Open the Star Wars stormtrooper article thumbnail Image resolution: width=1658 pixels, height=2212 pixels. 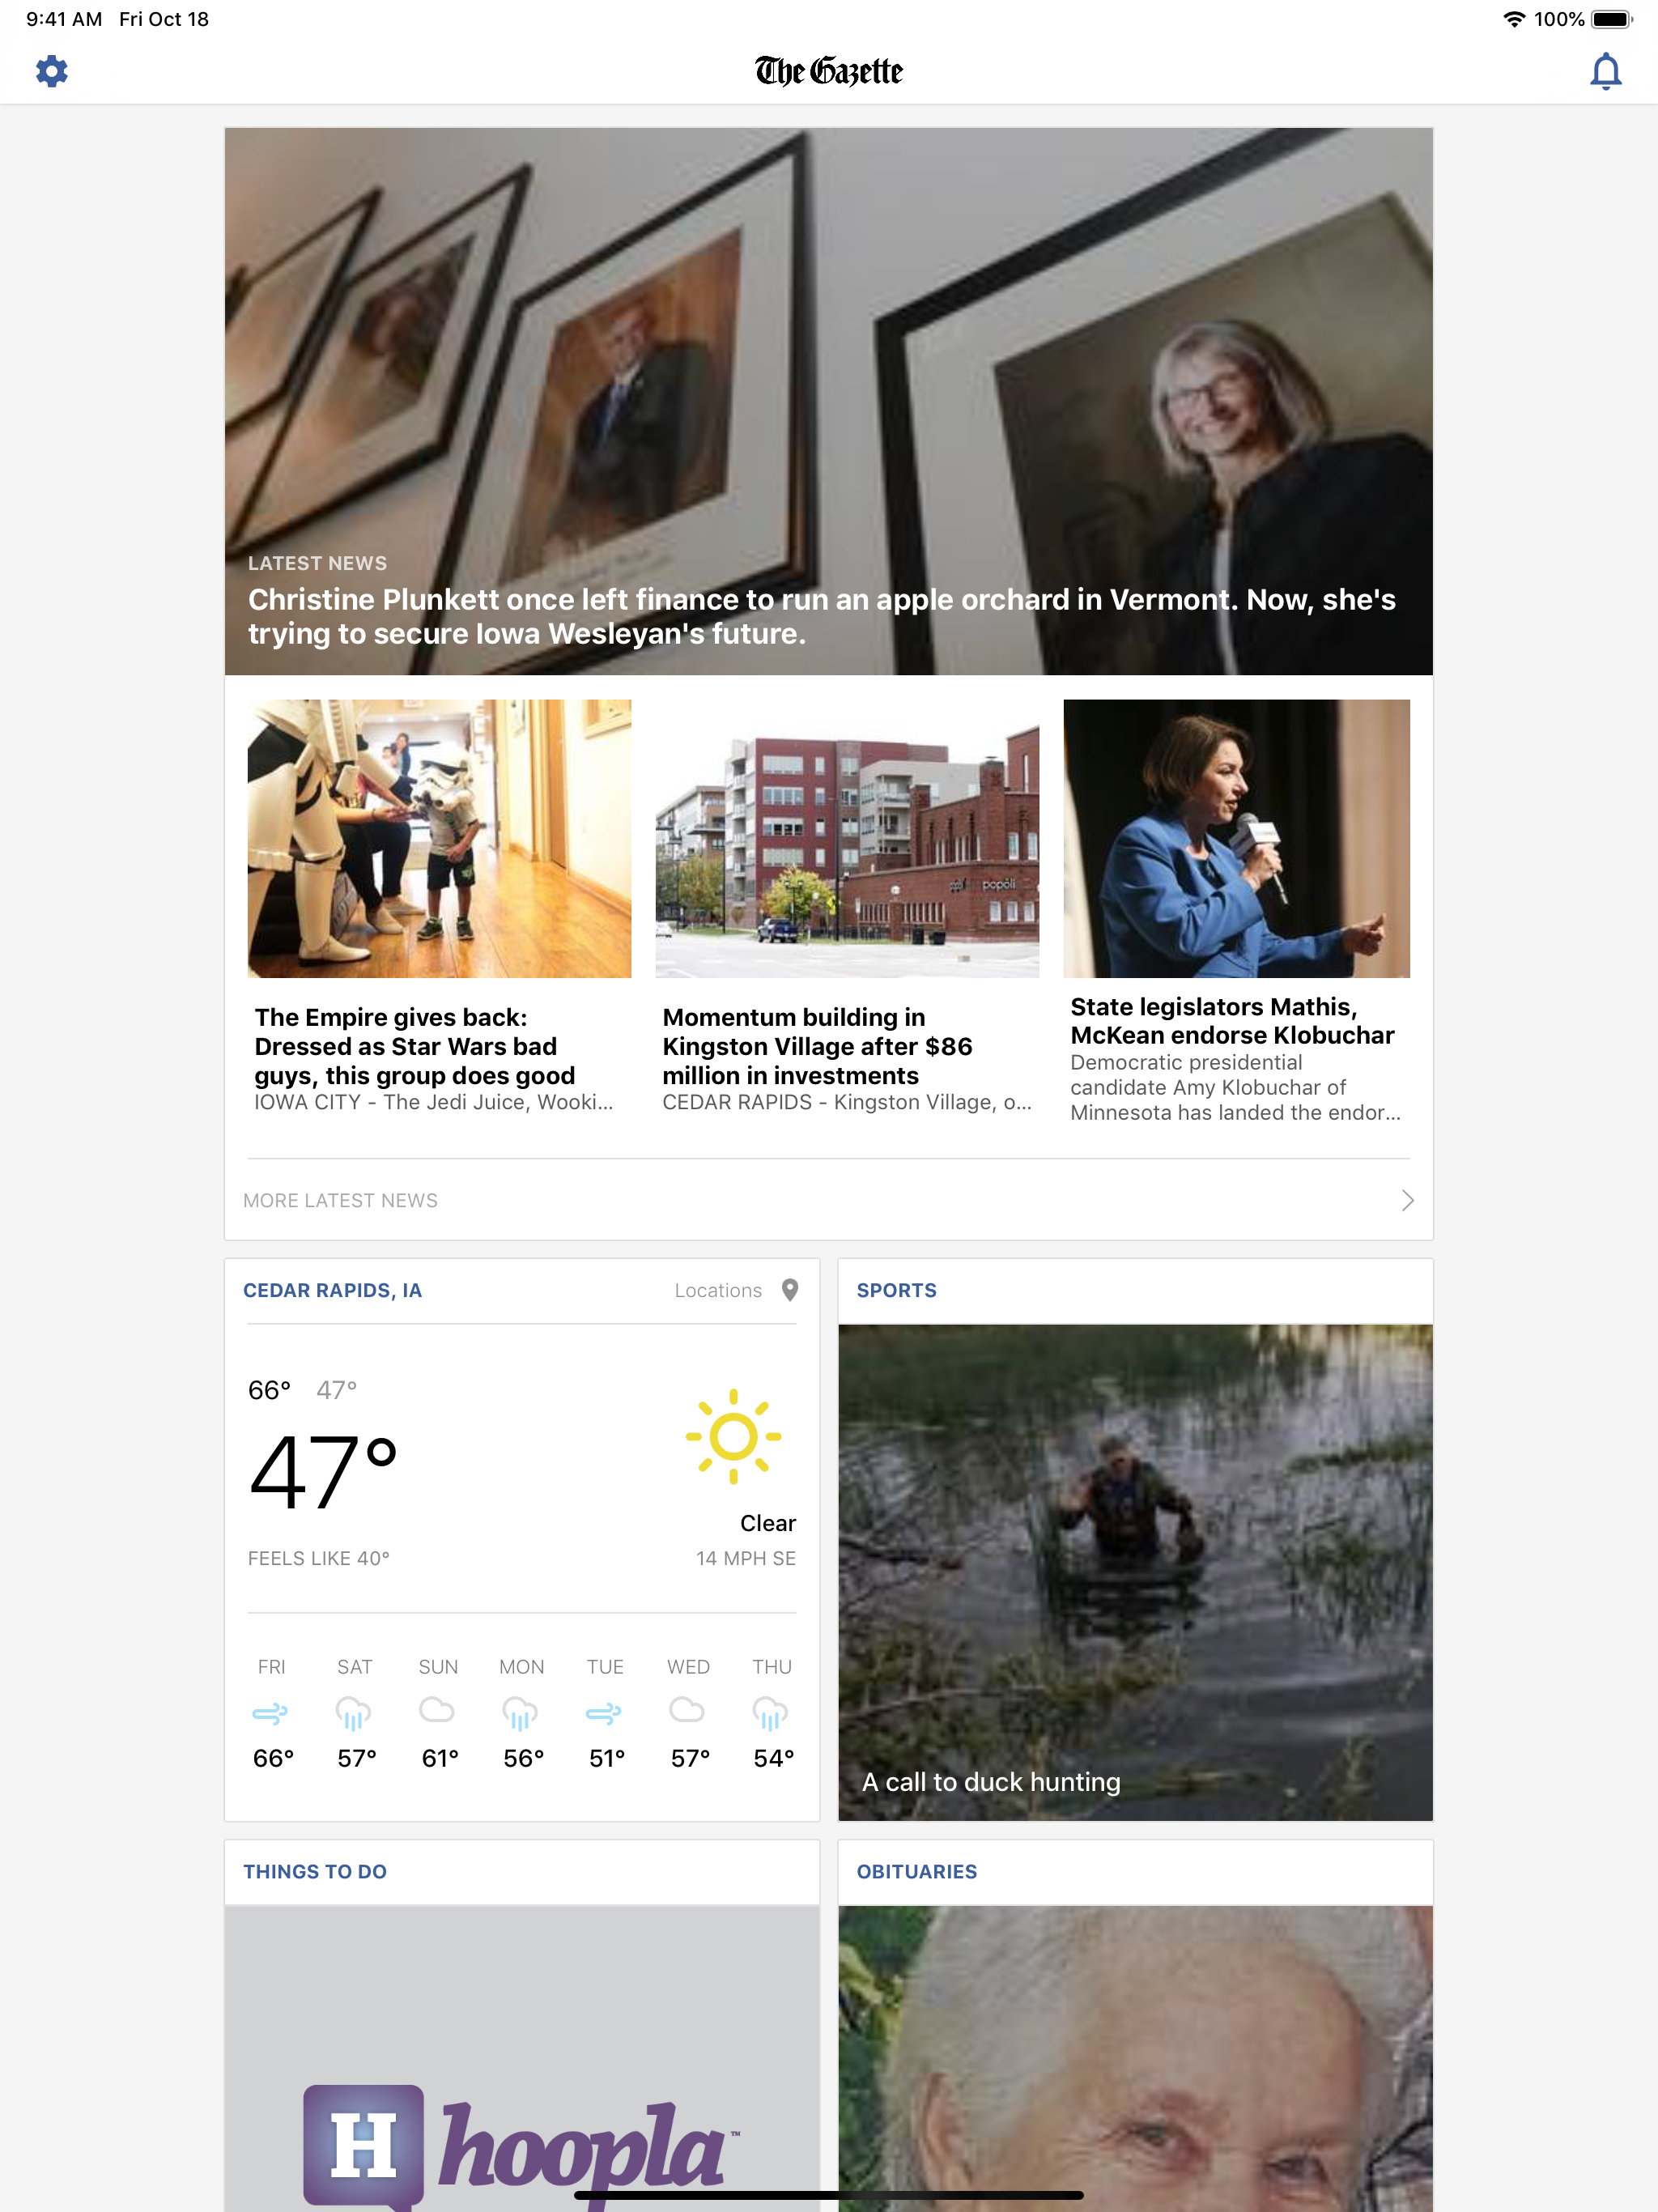click(439, 838)
